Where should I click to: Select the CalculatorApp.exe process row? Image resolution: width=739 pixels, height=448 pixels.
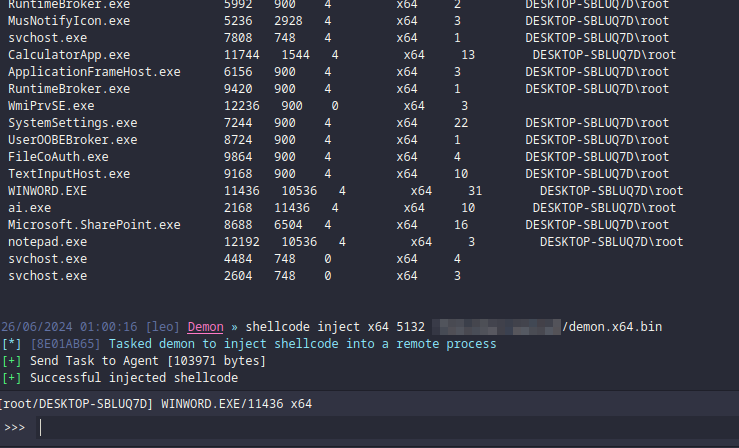pos(68,54)
